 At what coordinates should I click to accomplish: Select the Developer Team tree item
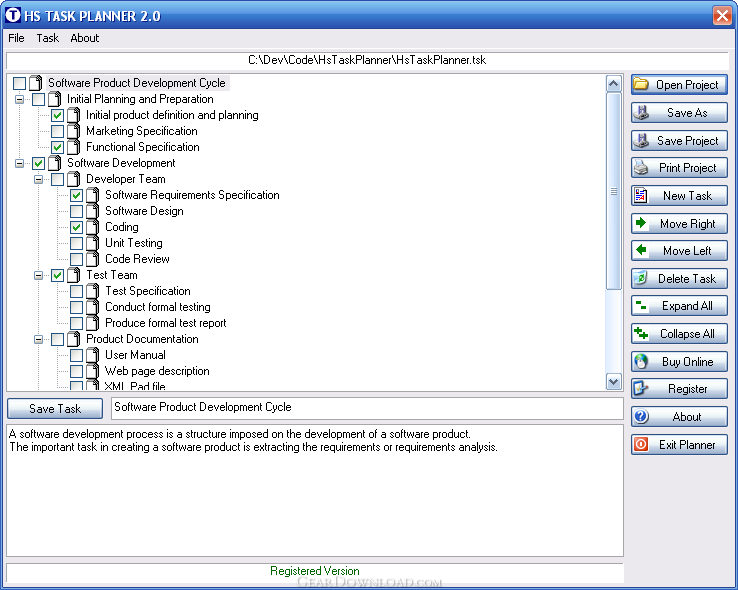126,179
